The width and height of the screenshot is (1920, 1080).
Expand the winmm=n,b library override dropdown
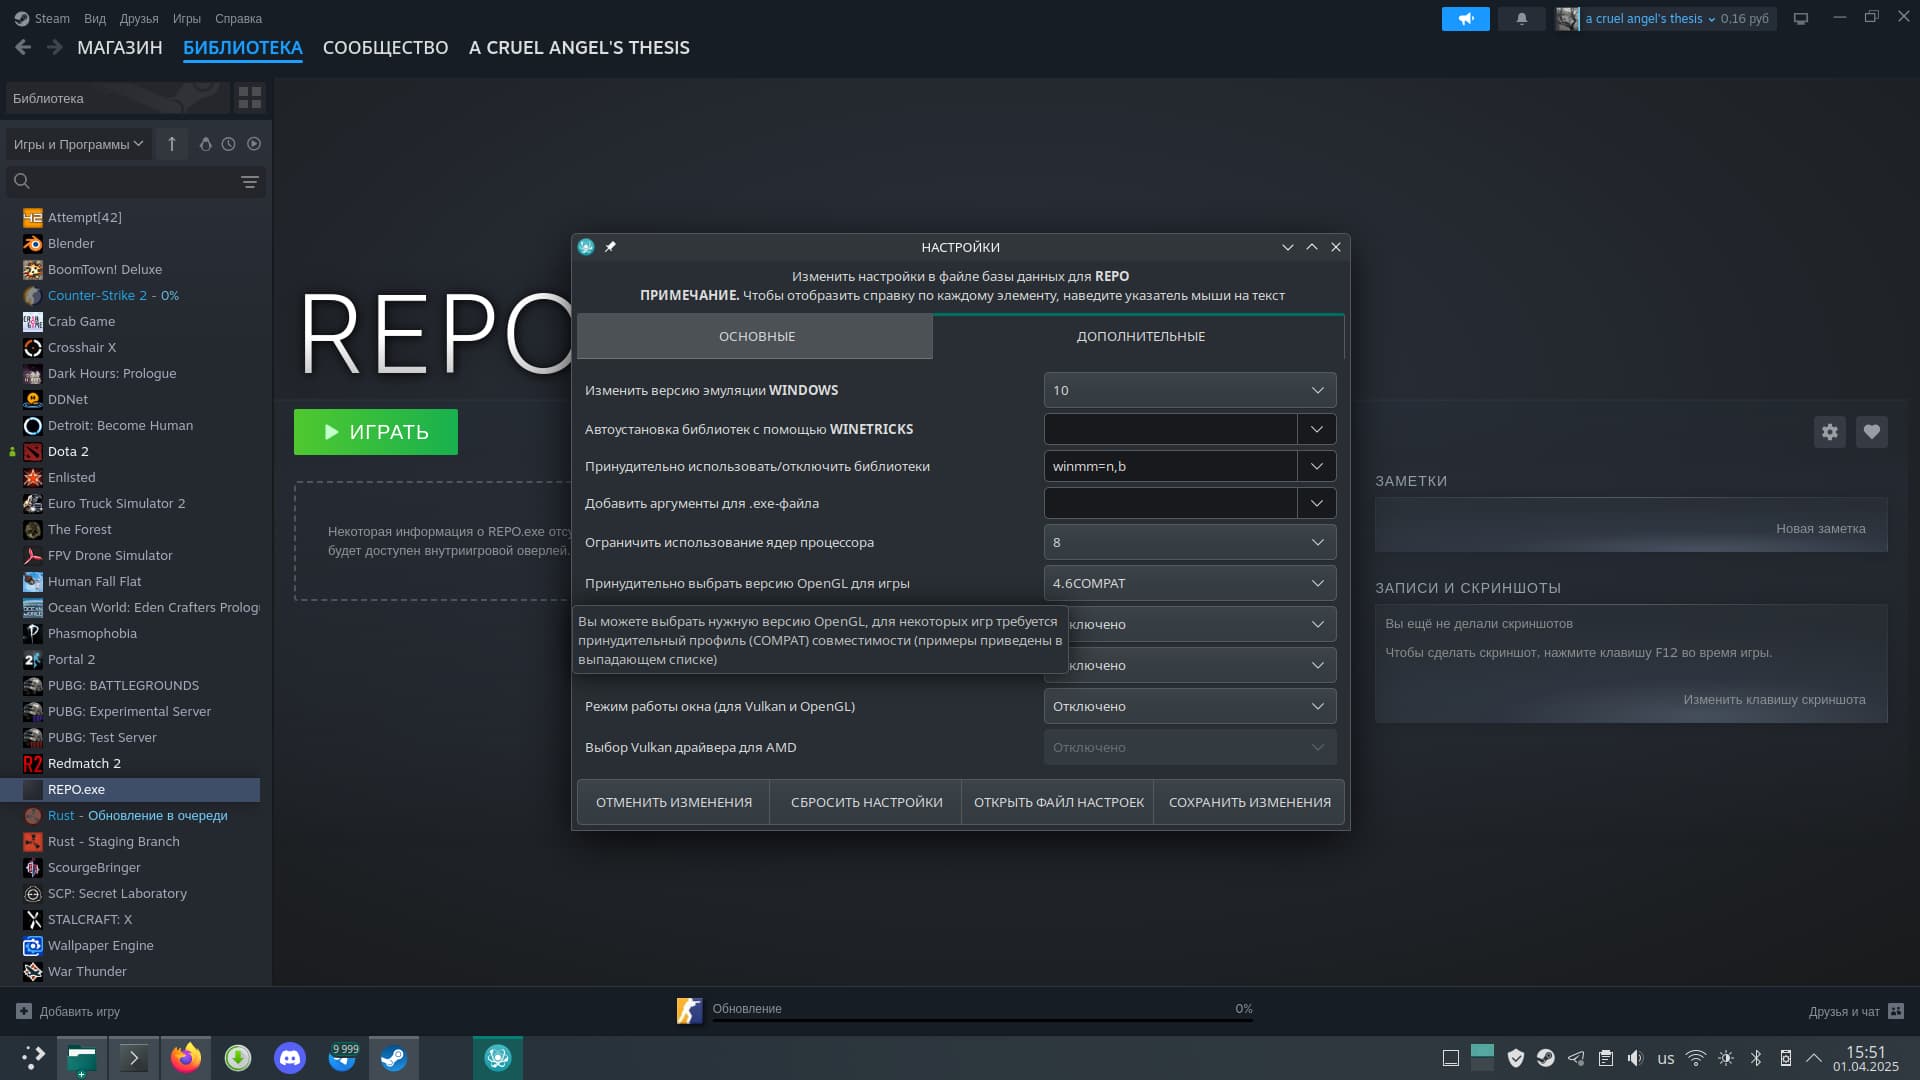(1316, 466)
